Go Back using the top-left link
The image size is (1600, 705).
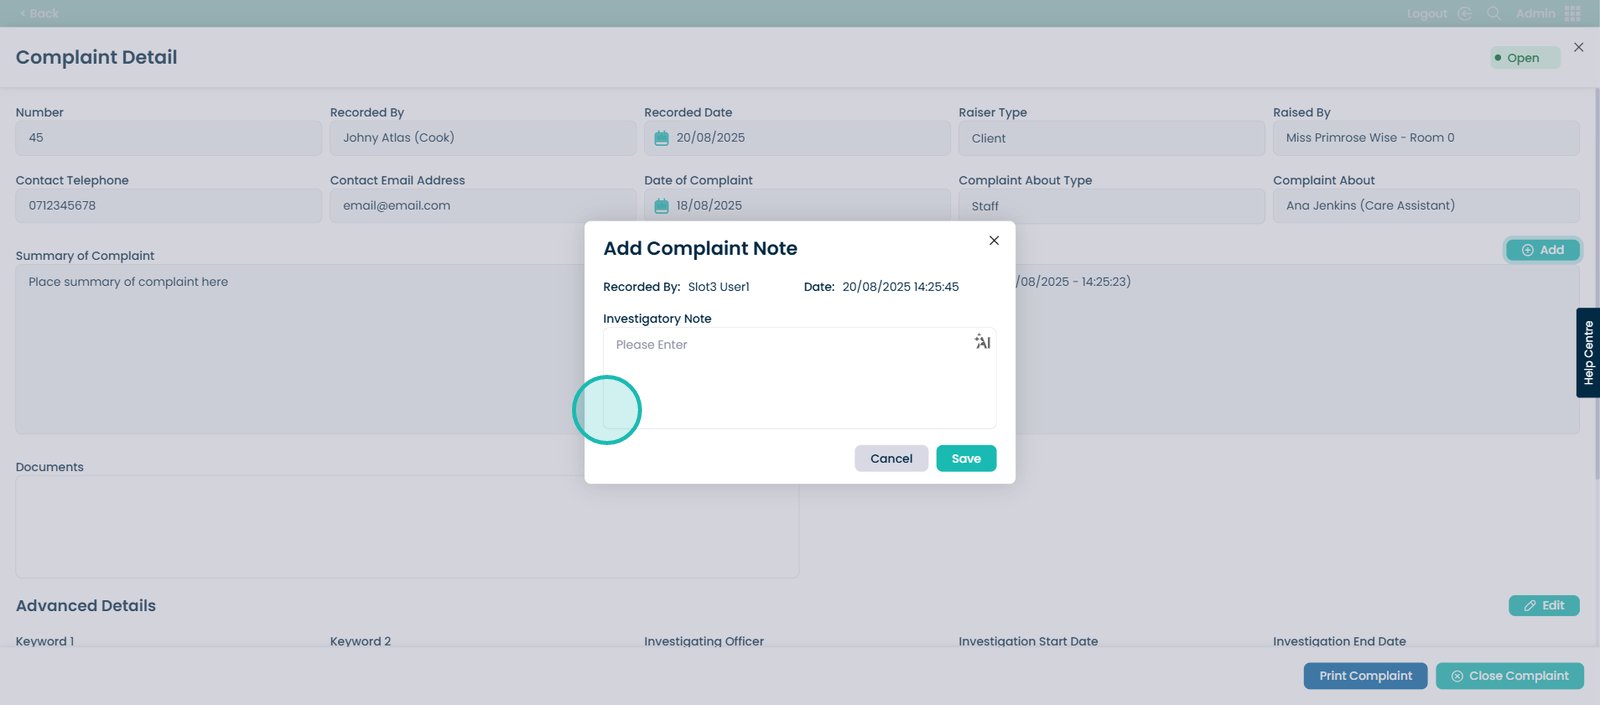tap(39, 13)
